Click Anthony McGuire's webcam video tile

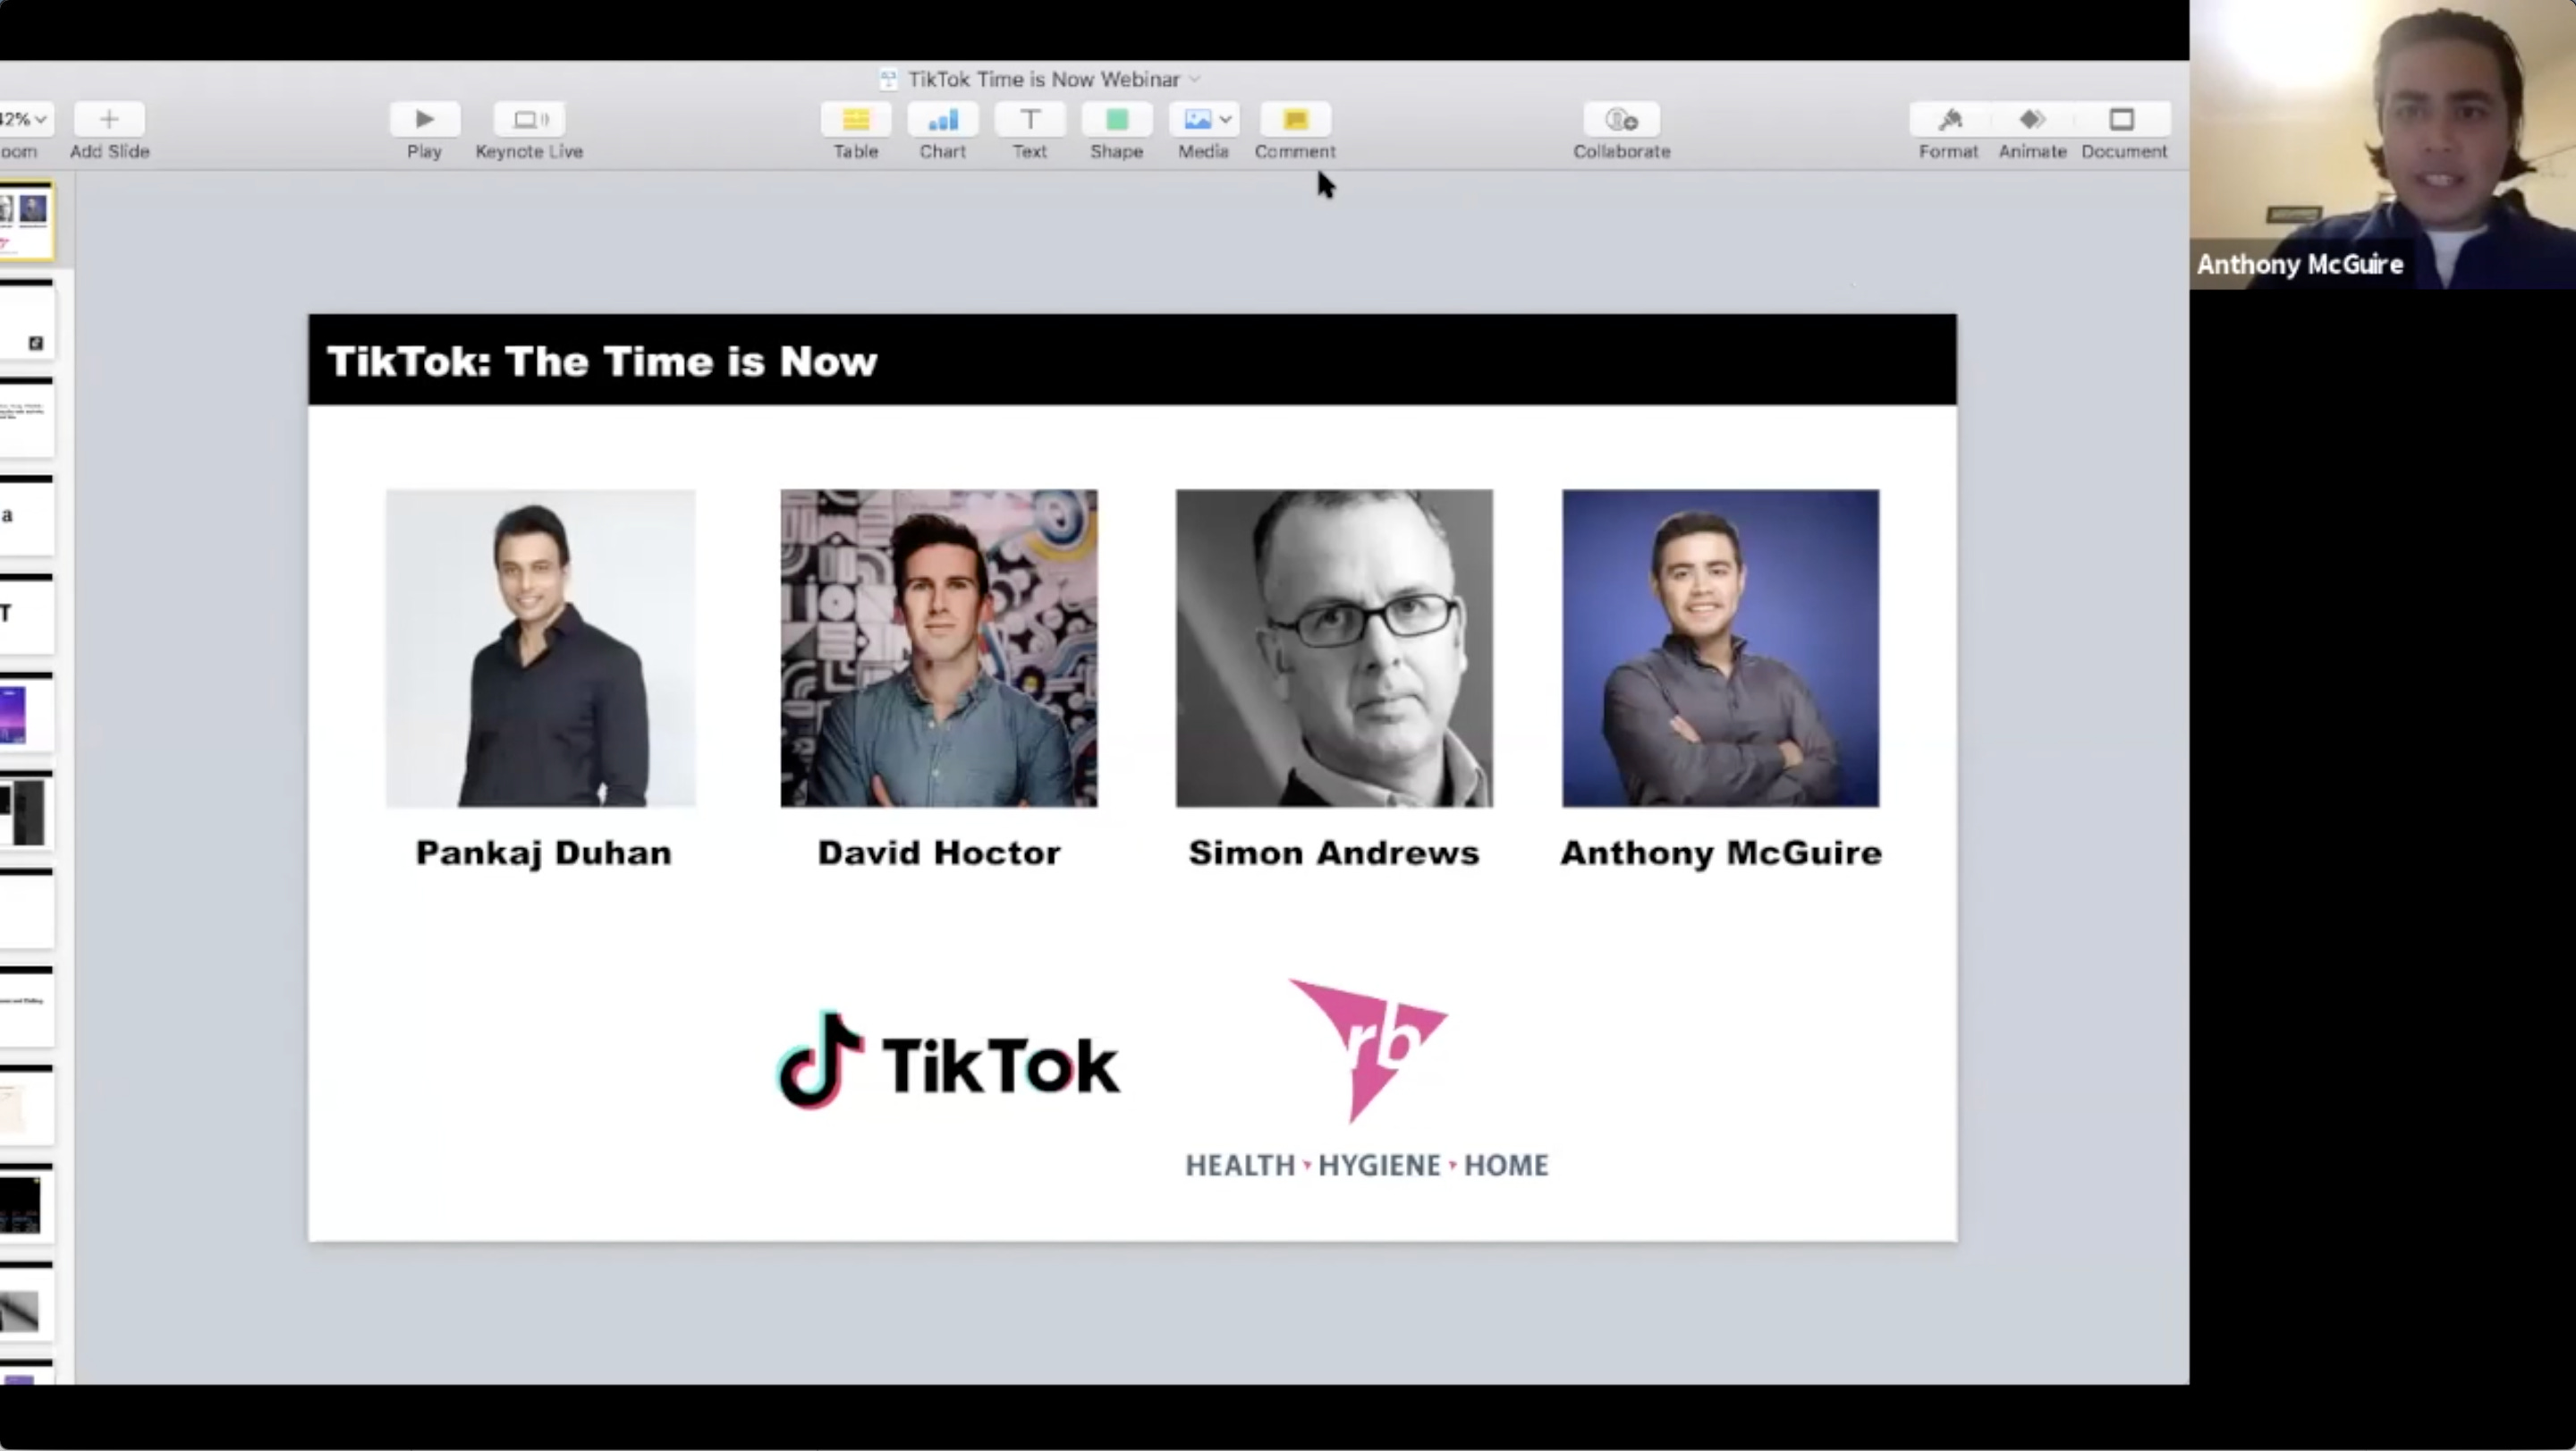2382,145
